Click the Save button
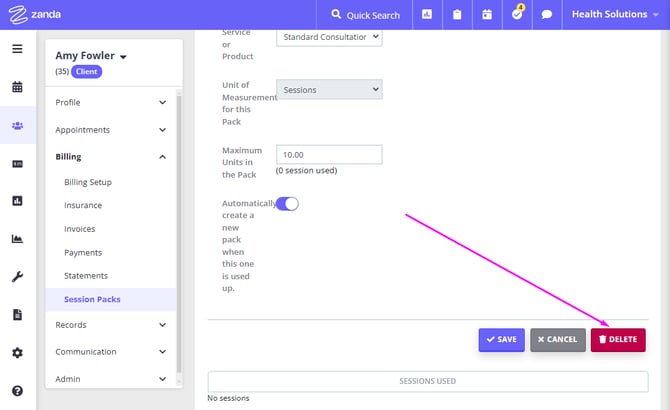This screenshot has width=670, height=410. click(501, 340)
